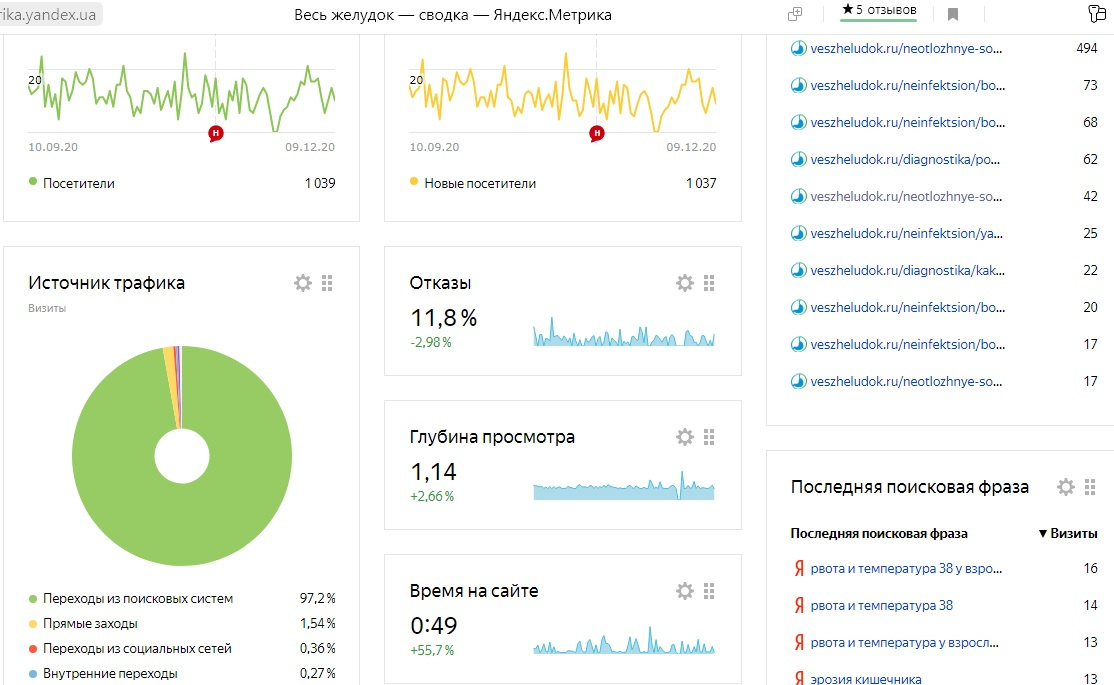
Task: Click the 1 039 visitors total value
Action: coord(320,183)
